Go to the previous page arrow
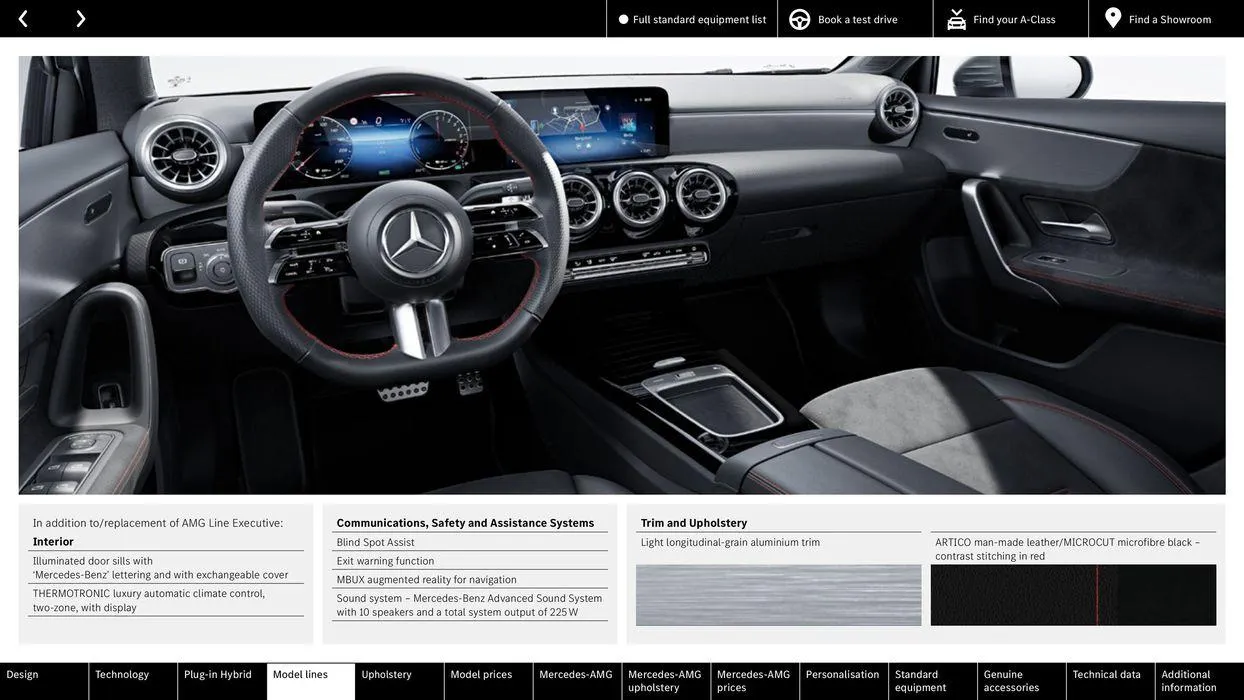The width and height of the screenshot is (1244, 700). (x=23, y=19)
